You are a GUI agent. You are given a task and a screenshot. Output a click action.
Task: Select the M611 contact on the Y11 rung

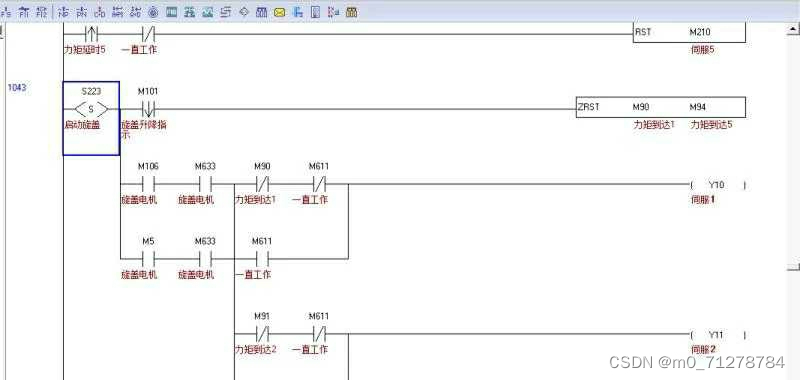click(319, 334)
